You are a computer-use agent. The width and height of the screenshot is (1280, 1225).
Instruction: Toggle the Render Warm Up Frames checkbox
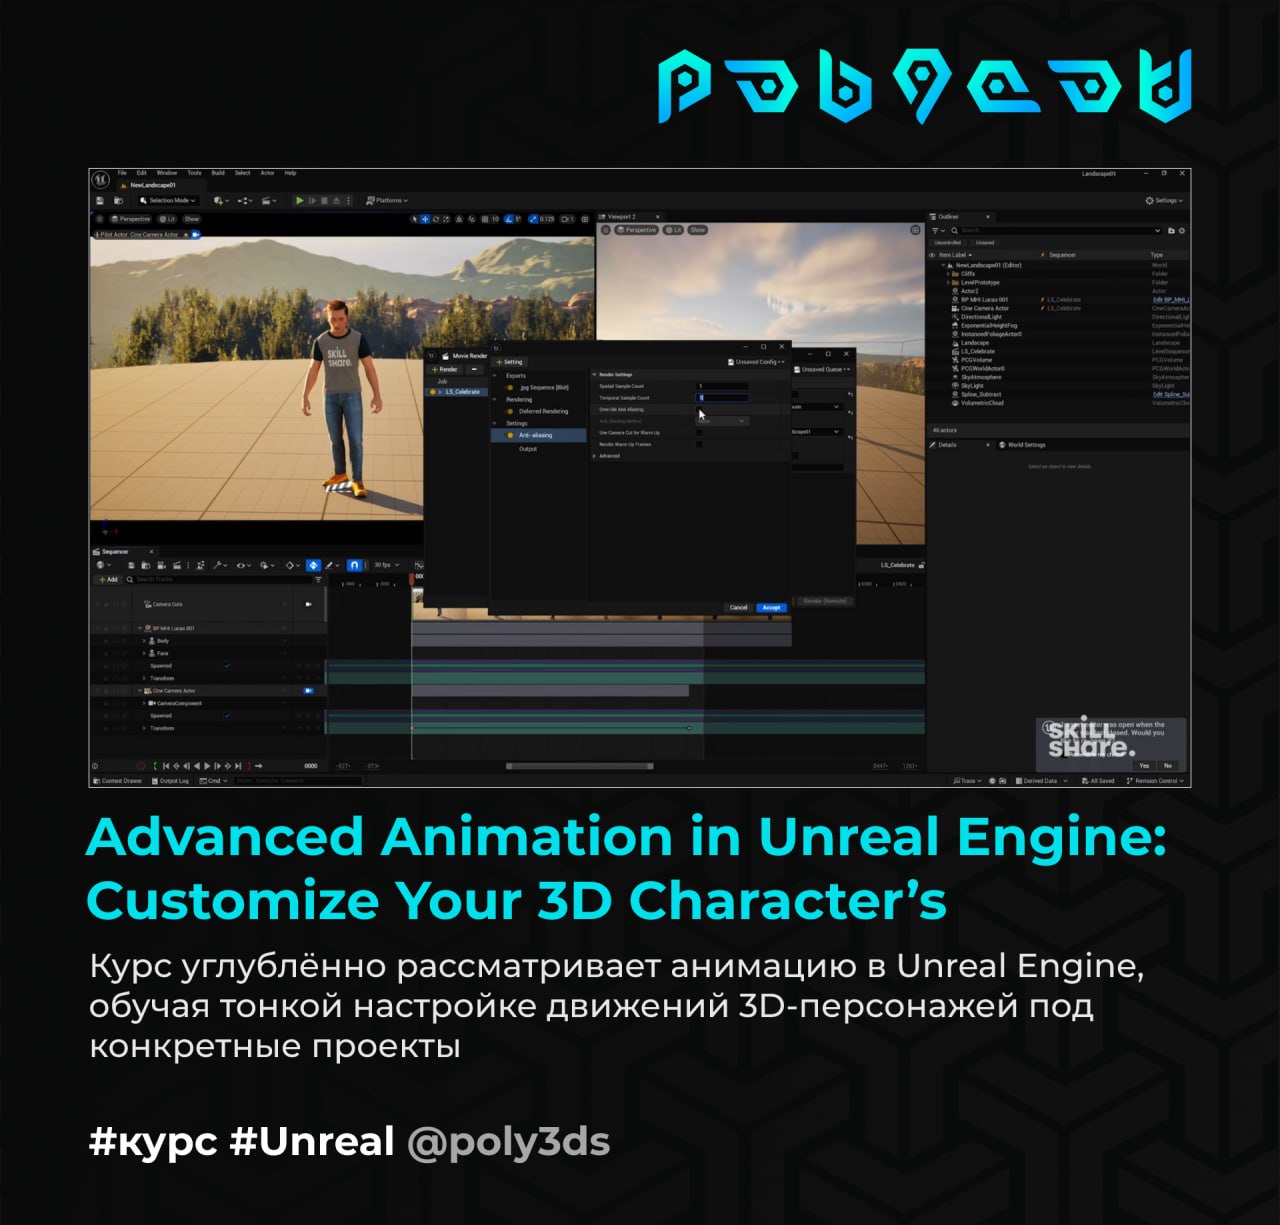(699, 444)
